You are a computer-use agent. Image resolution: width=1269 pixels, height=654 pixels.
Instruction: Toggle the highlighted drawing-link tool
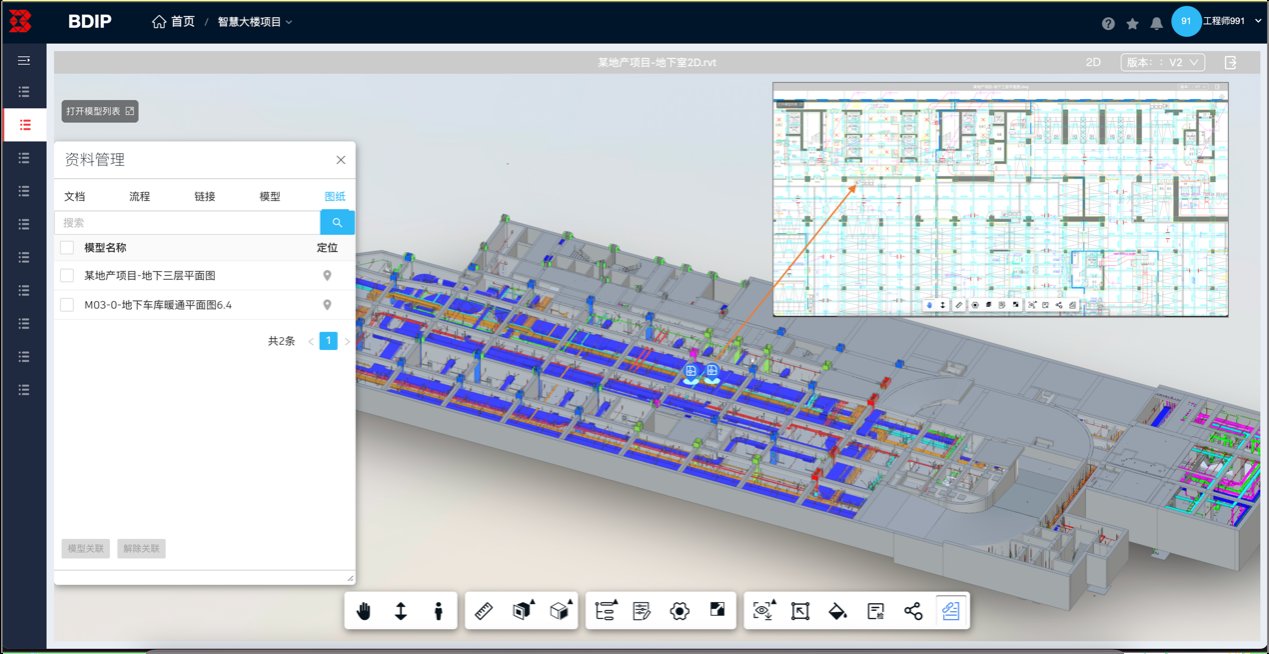951,611
